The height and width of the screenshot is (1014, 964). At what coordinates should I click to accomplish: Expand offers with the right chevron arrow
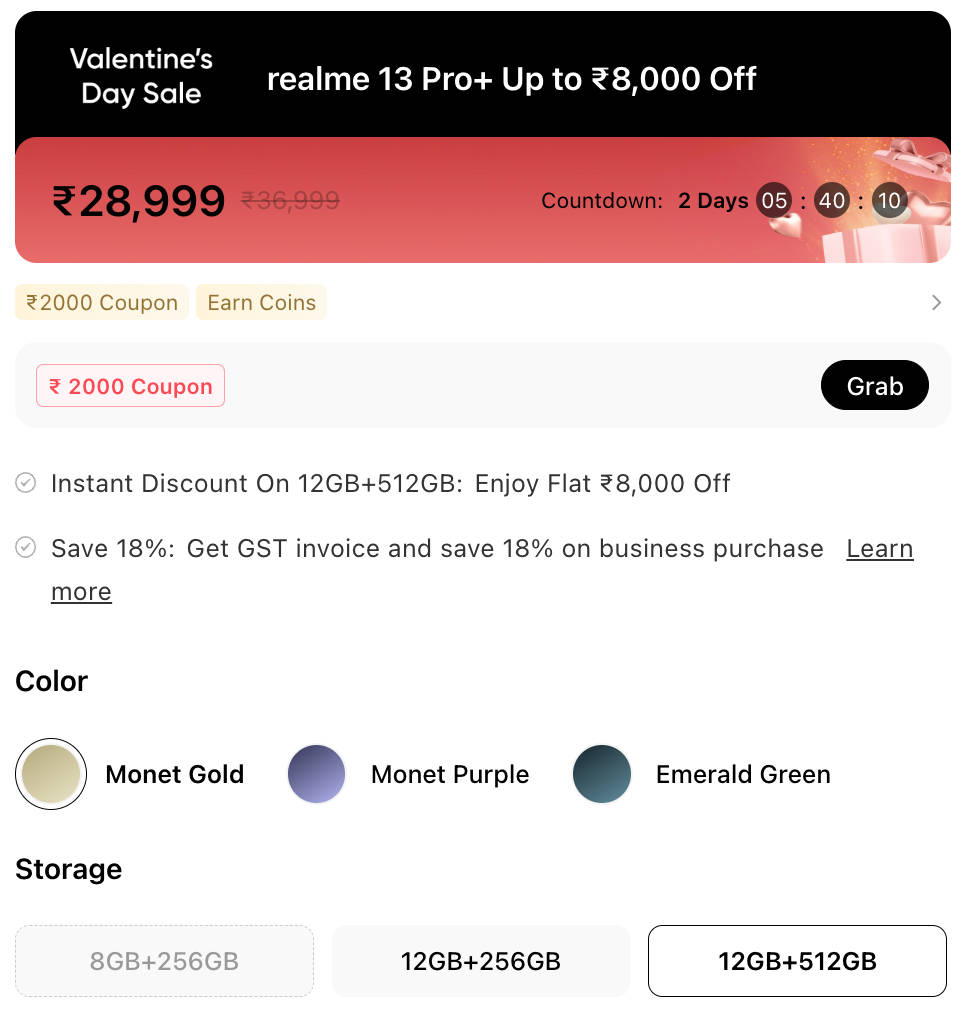[936, 302]
